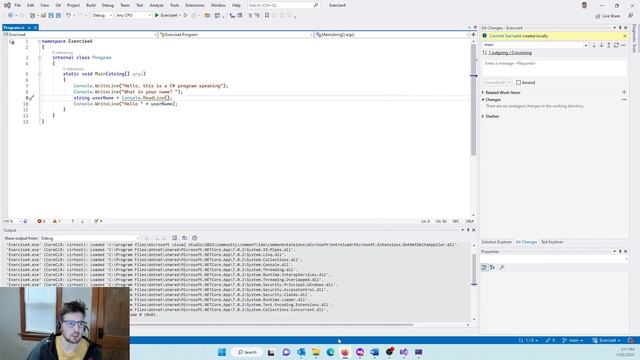The height and width of the screenshot is (360, 640).
Task: Open the Build menu
Action: 91,5
